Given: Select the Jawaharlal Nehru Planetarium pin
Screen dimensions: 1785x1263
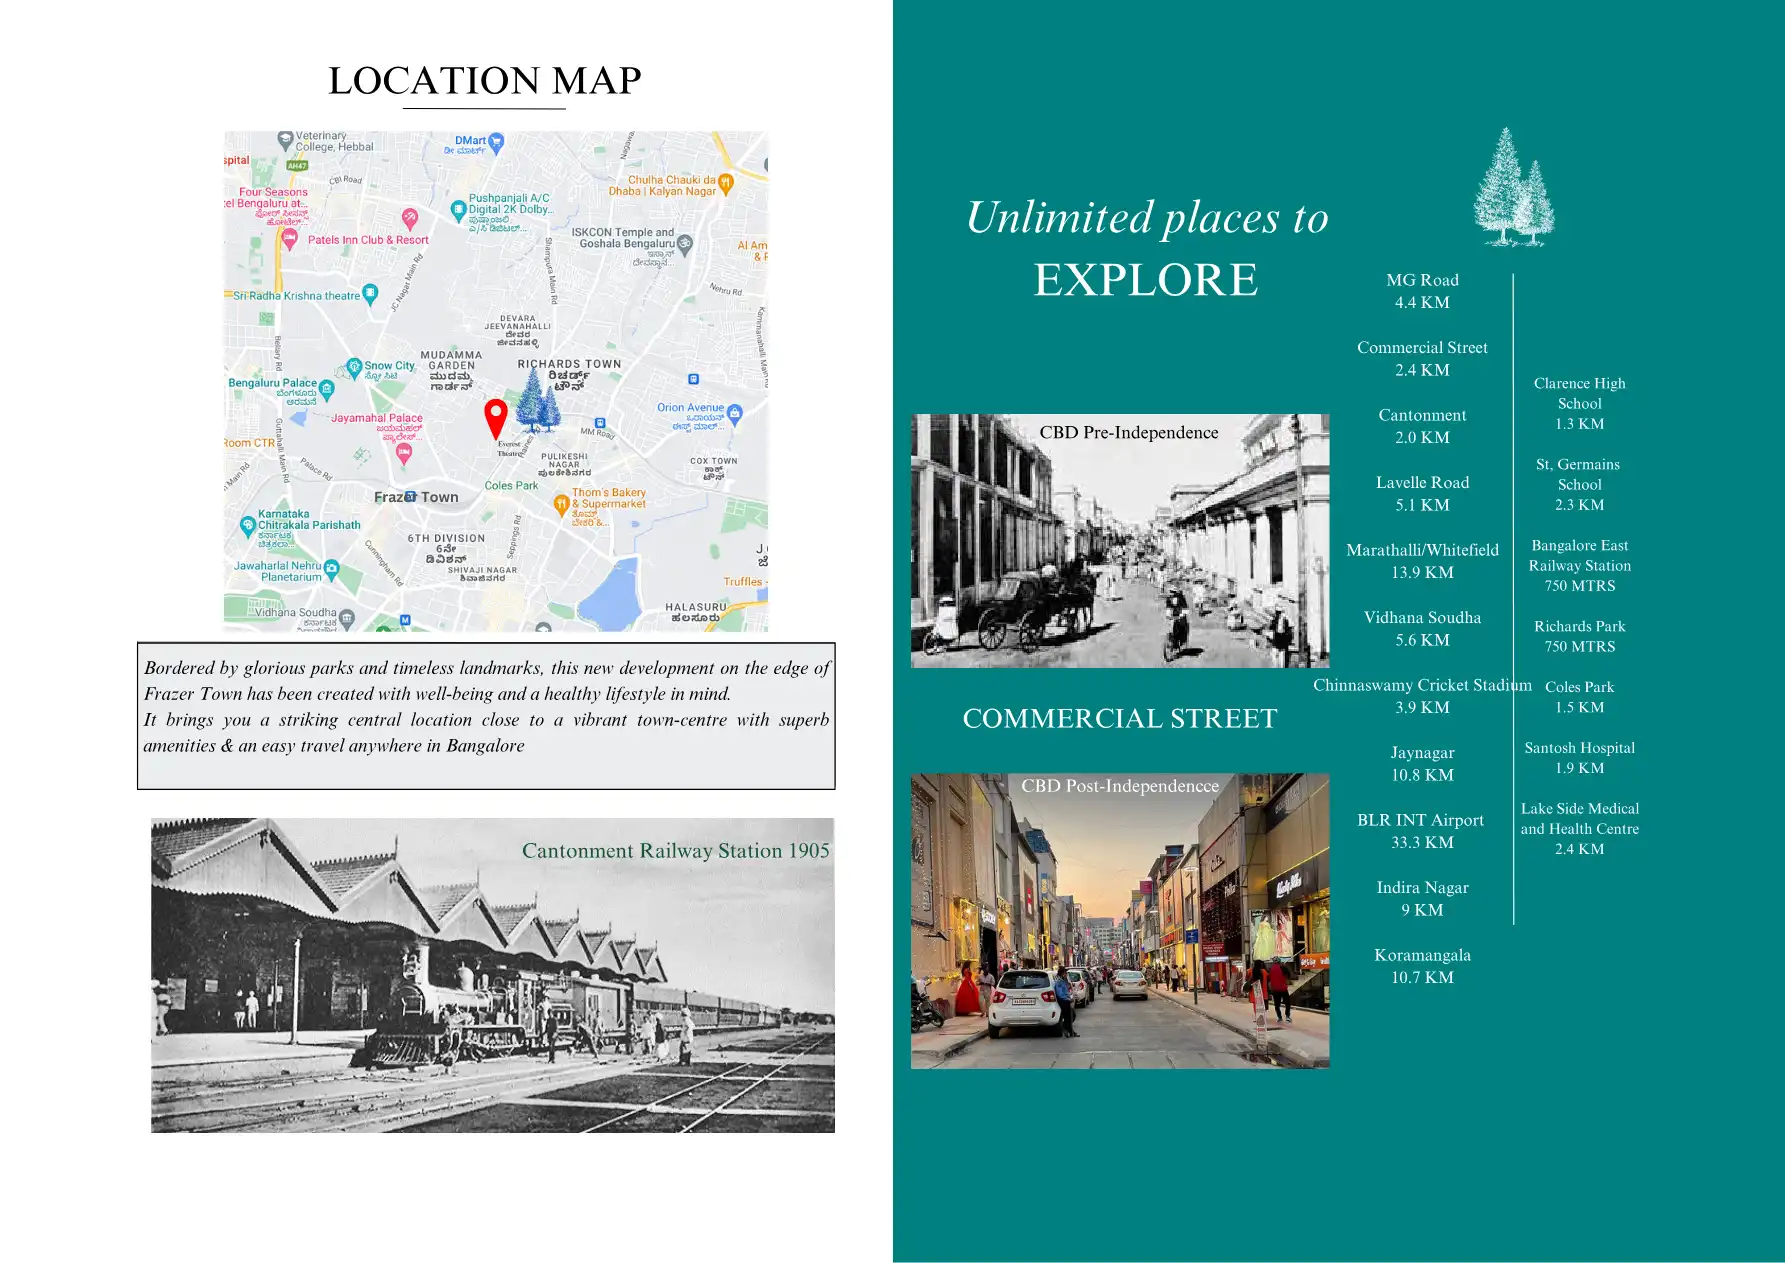Looking at the screenshot, I should (x=332, y=570).
